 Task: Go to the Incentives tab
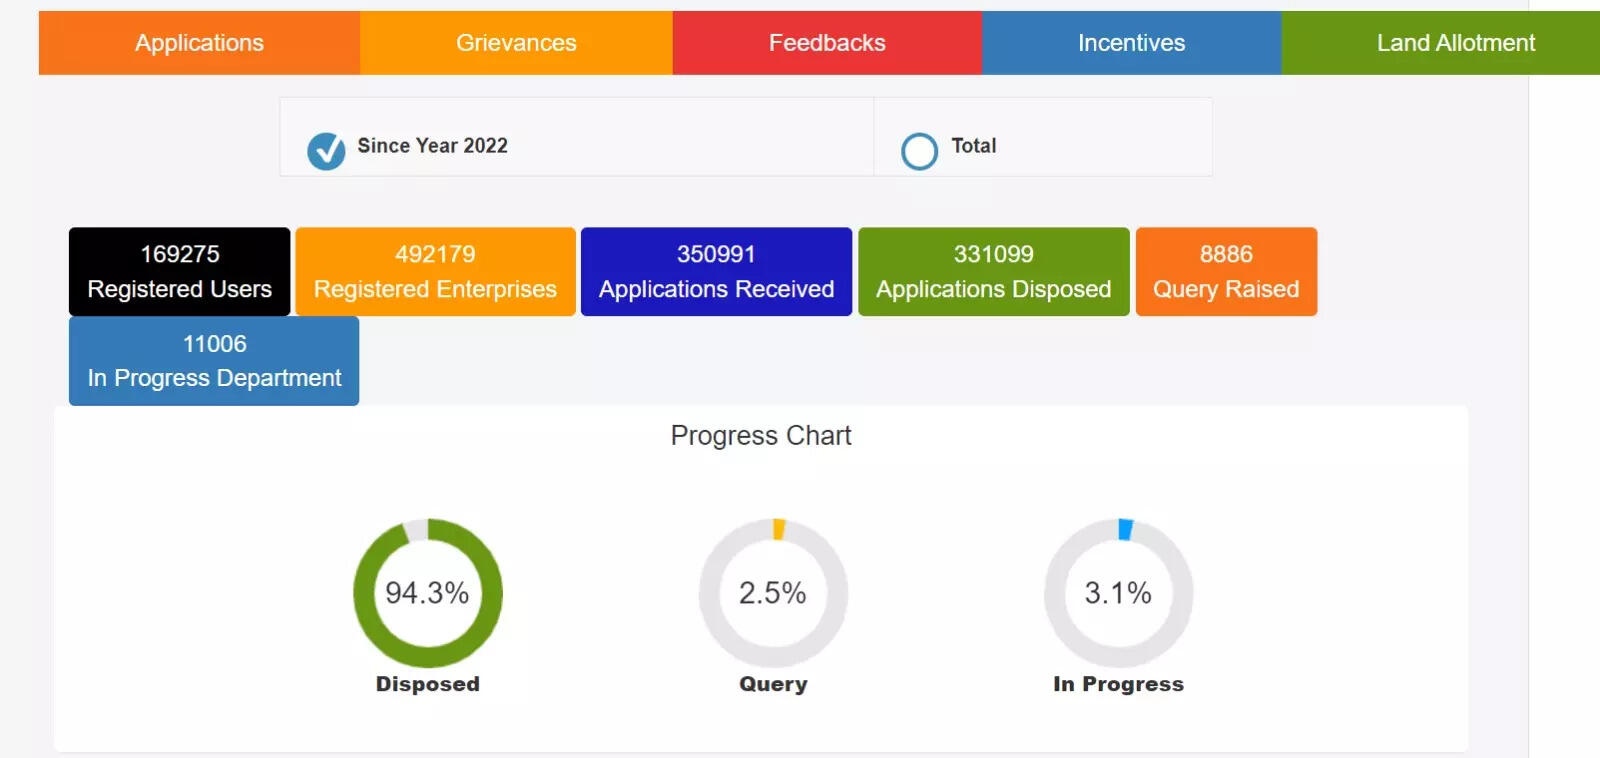(x=1131, y=43)
